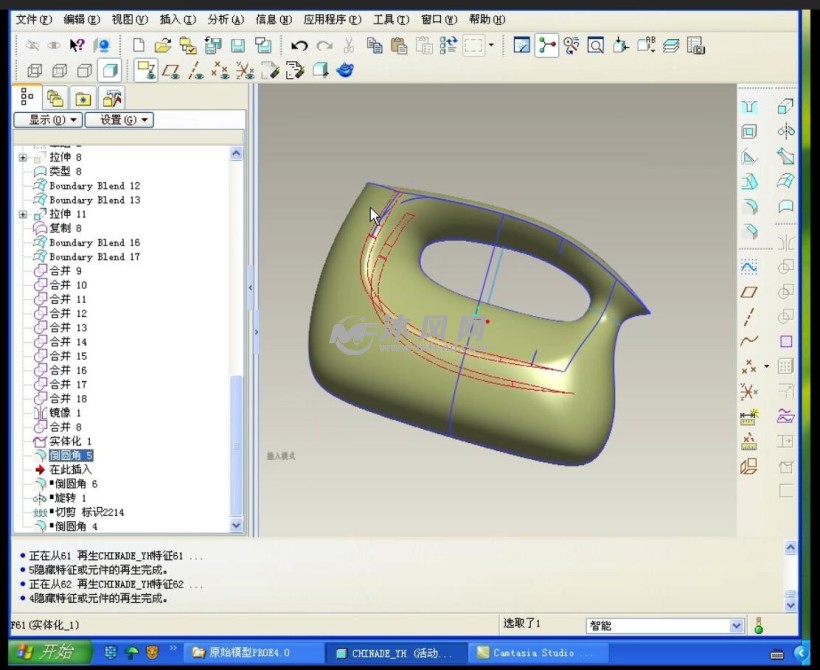Switch display to No Hidden mode
820x670 pixels.
click(85, 70)
